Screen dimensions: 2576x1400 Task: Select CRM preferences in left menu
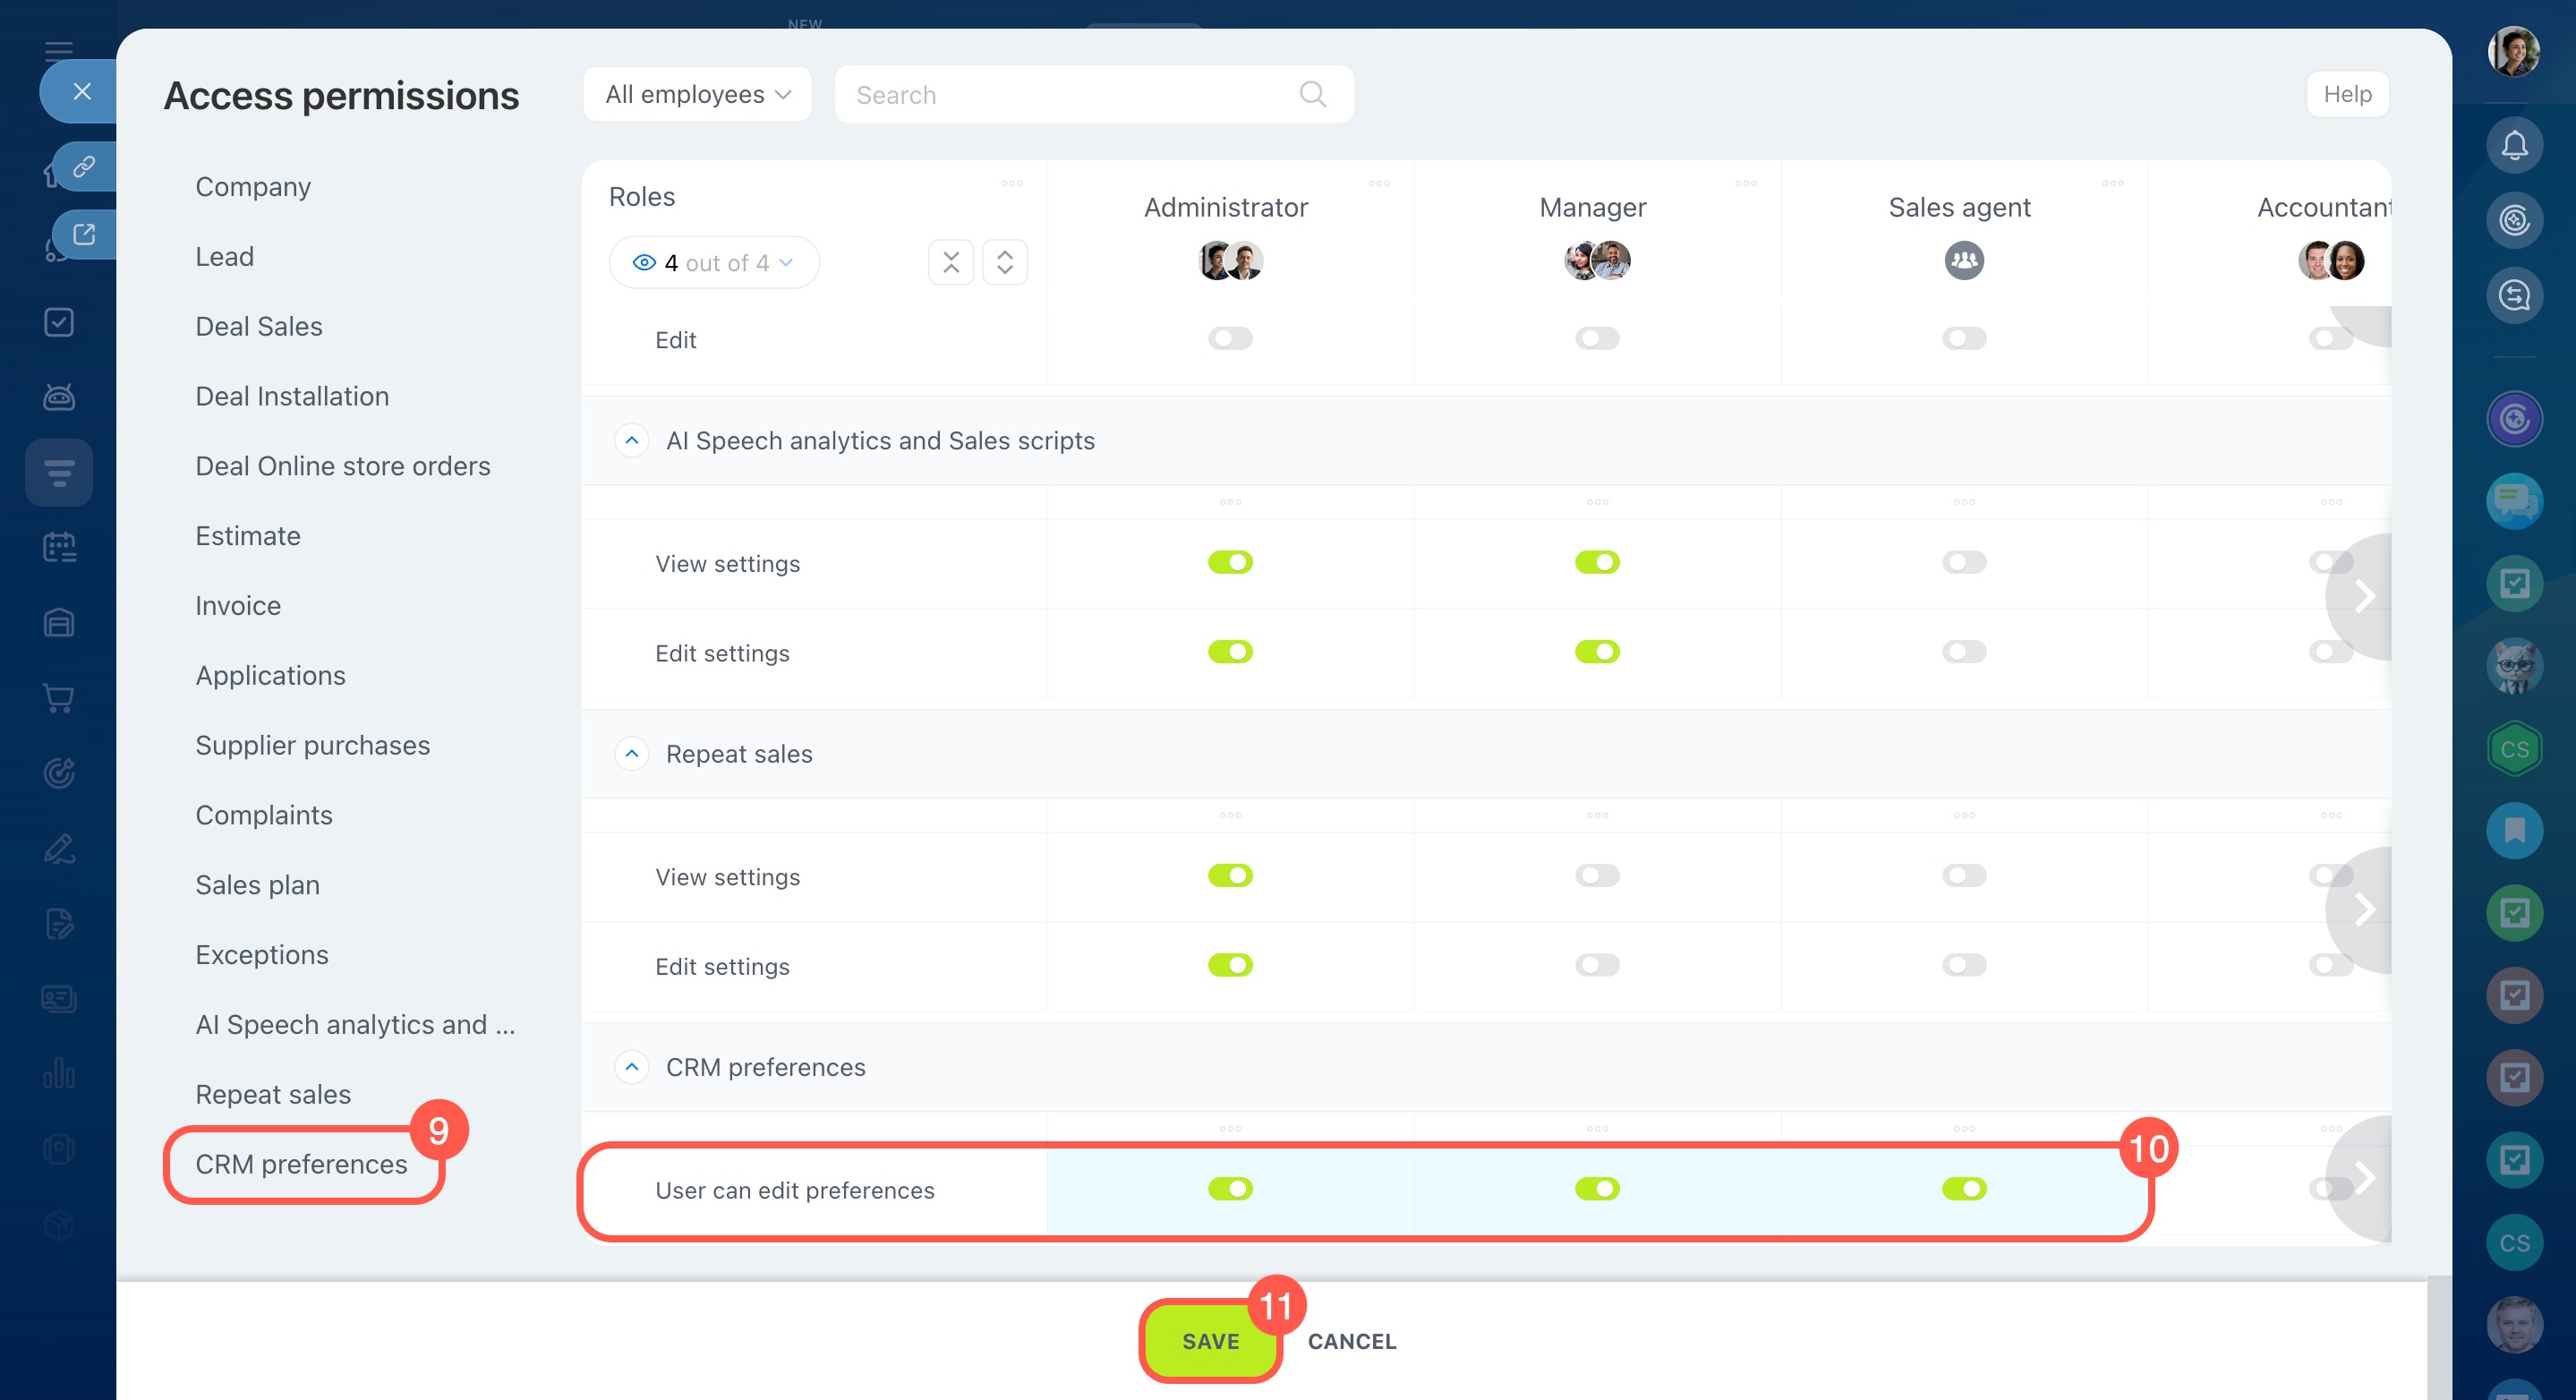coord(301,1164)
